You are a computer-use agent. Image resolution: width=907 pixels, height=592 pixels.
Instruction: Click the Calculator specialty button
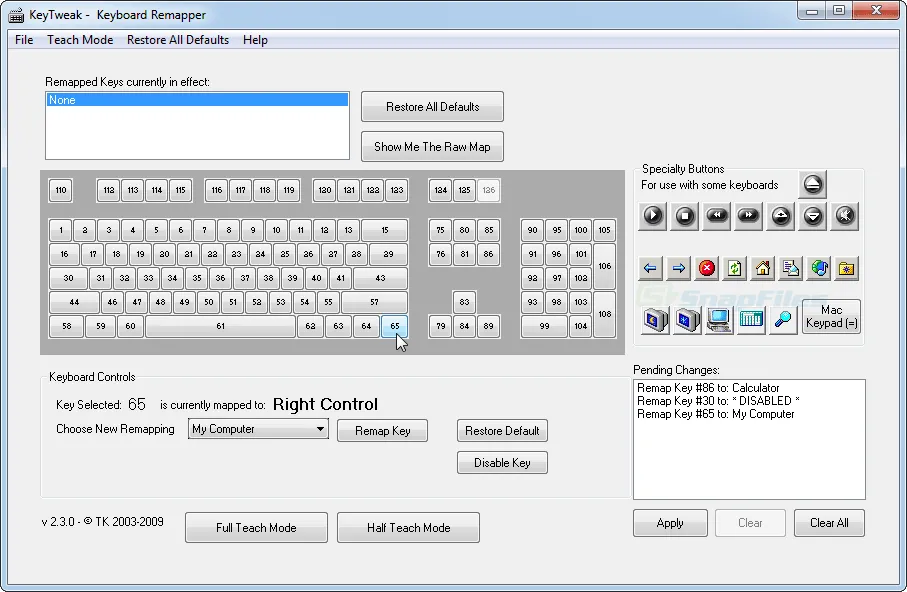pos(751,319)
